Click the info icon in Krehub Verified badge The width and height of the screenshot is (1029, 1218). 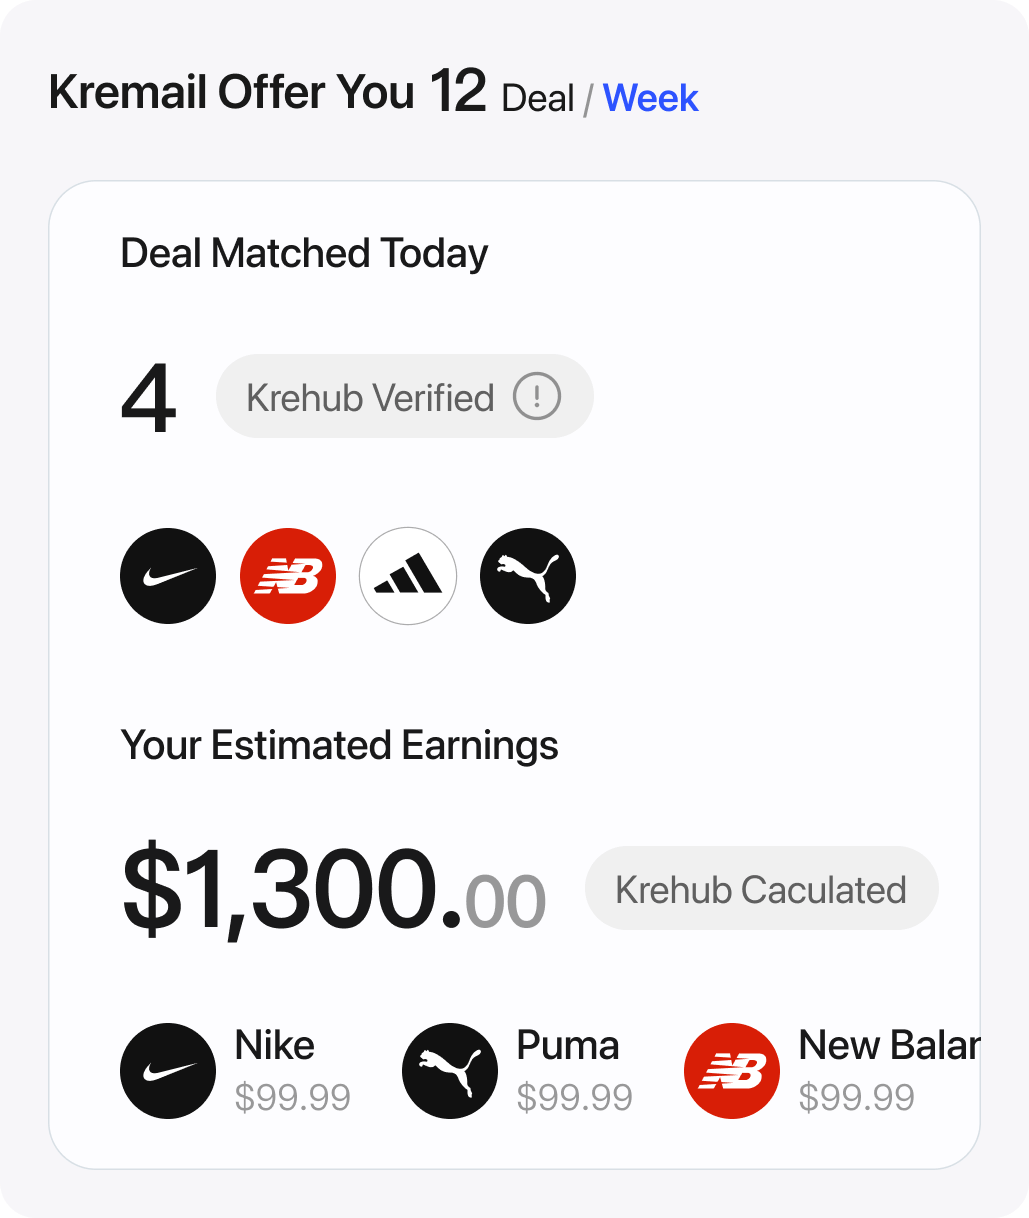pyautogui.click(x=537, y=397)
